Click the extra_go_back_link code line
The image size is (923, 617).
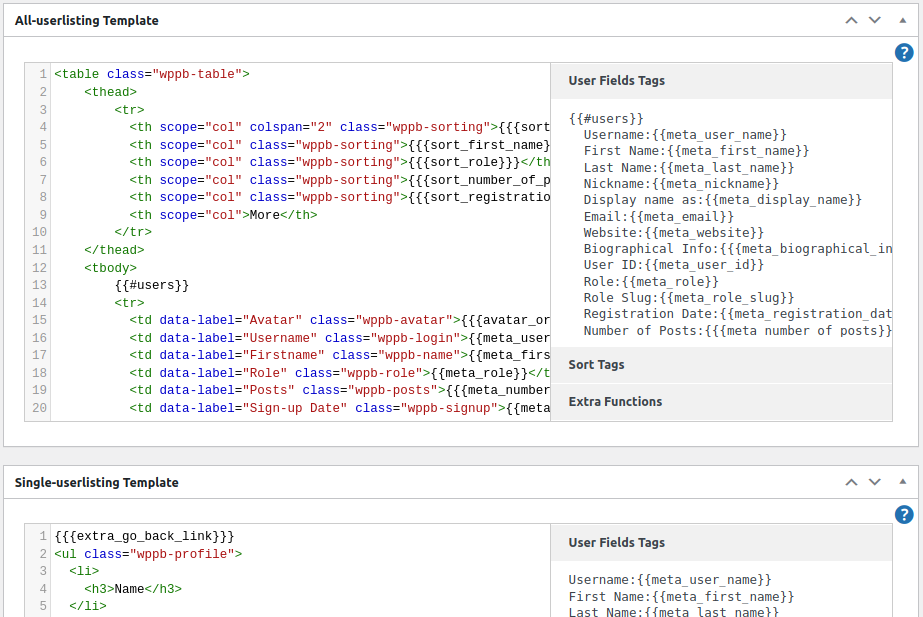145,537
